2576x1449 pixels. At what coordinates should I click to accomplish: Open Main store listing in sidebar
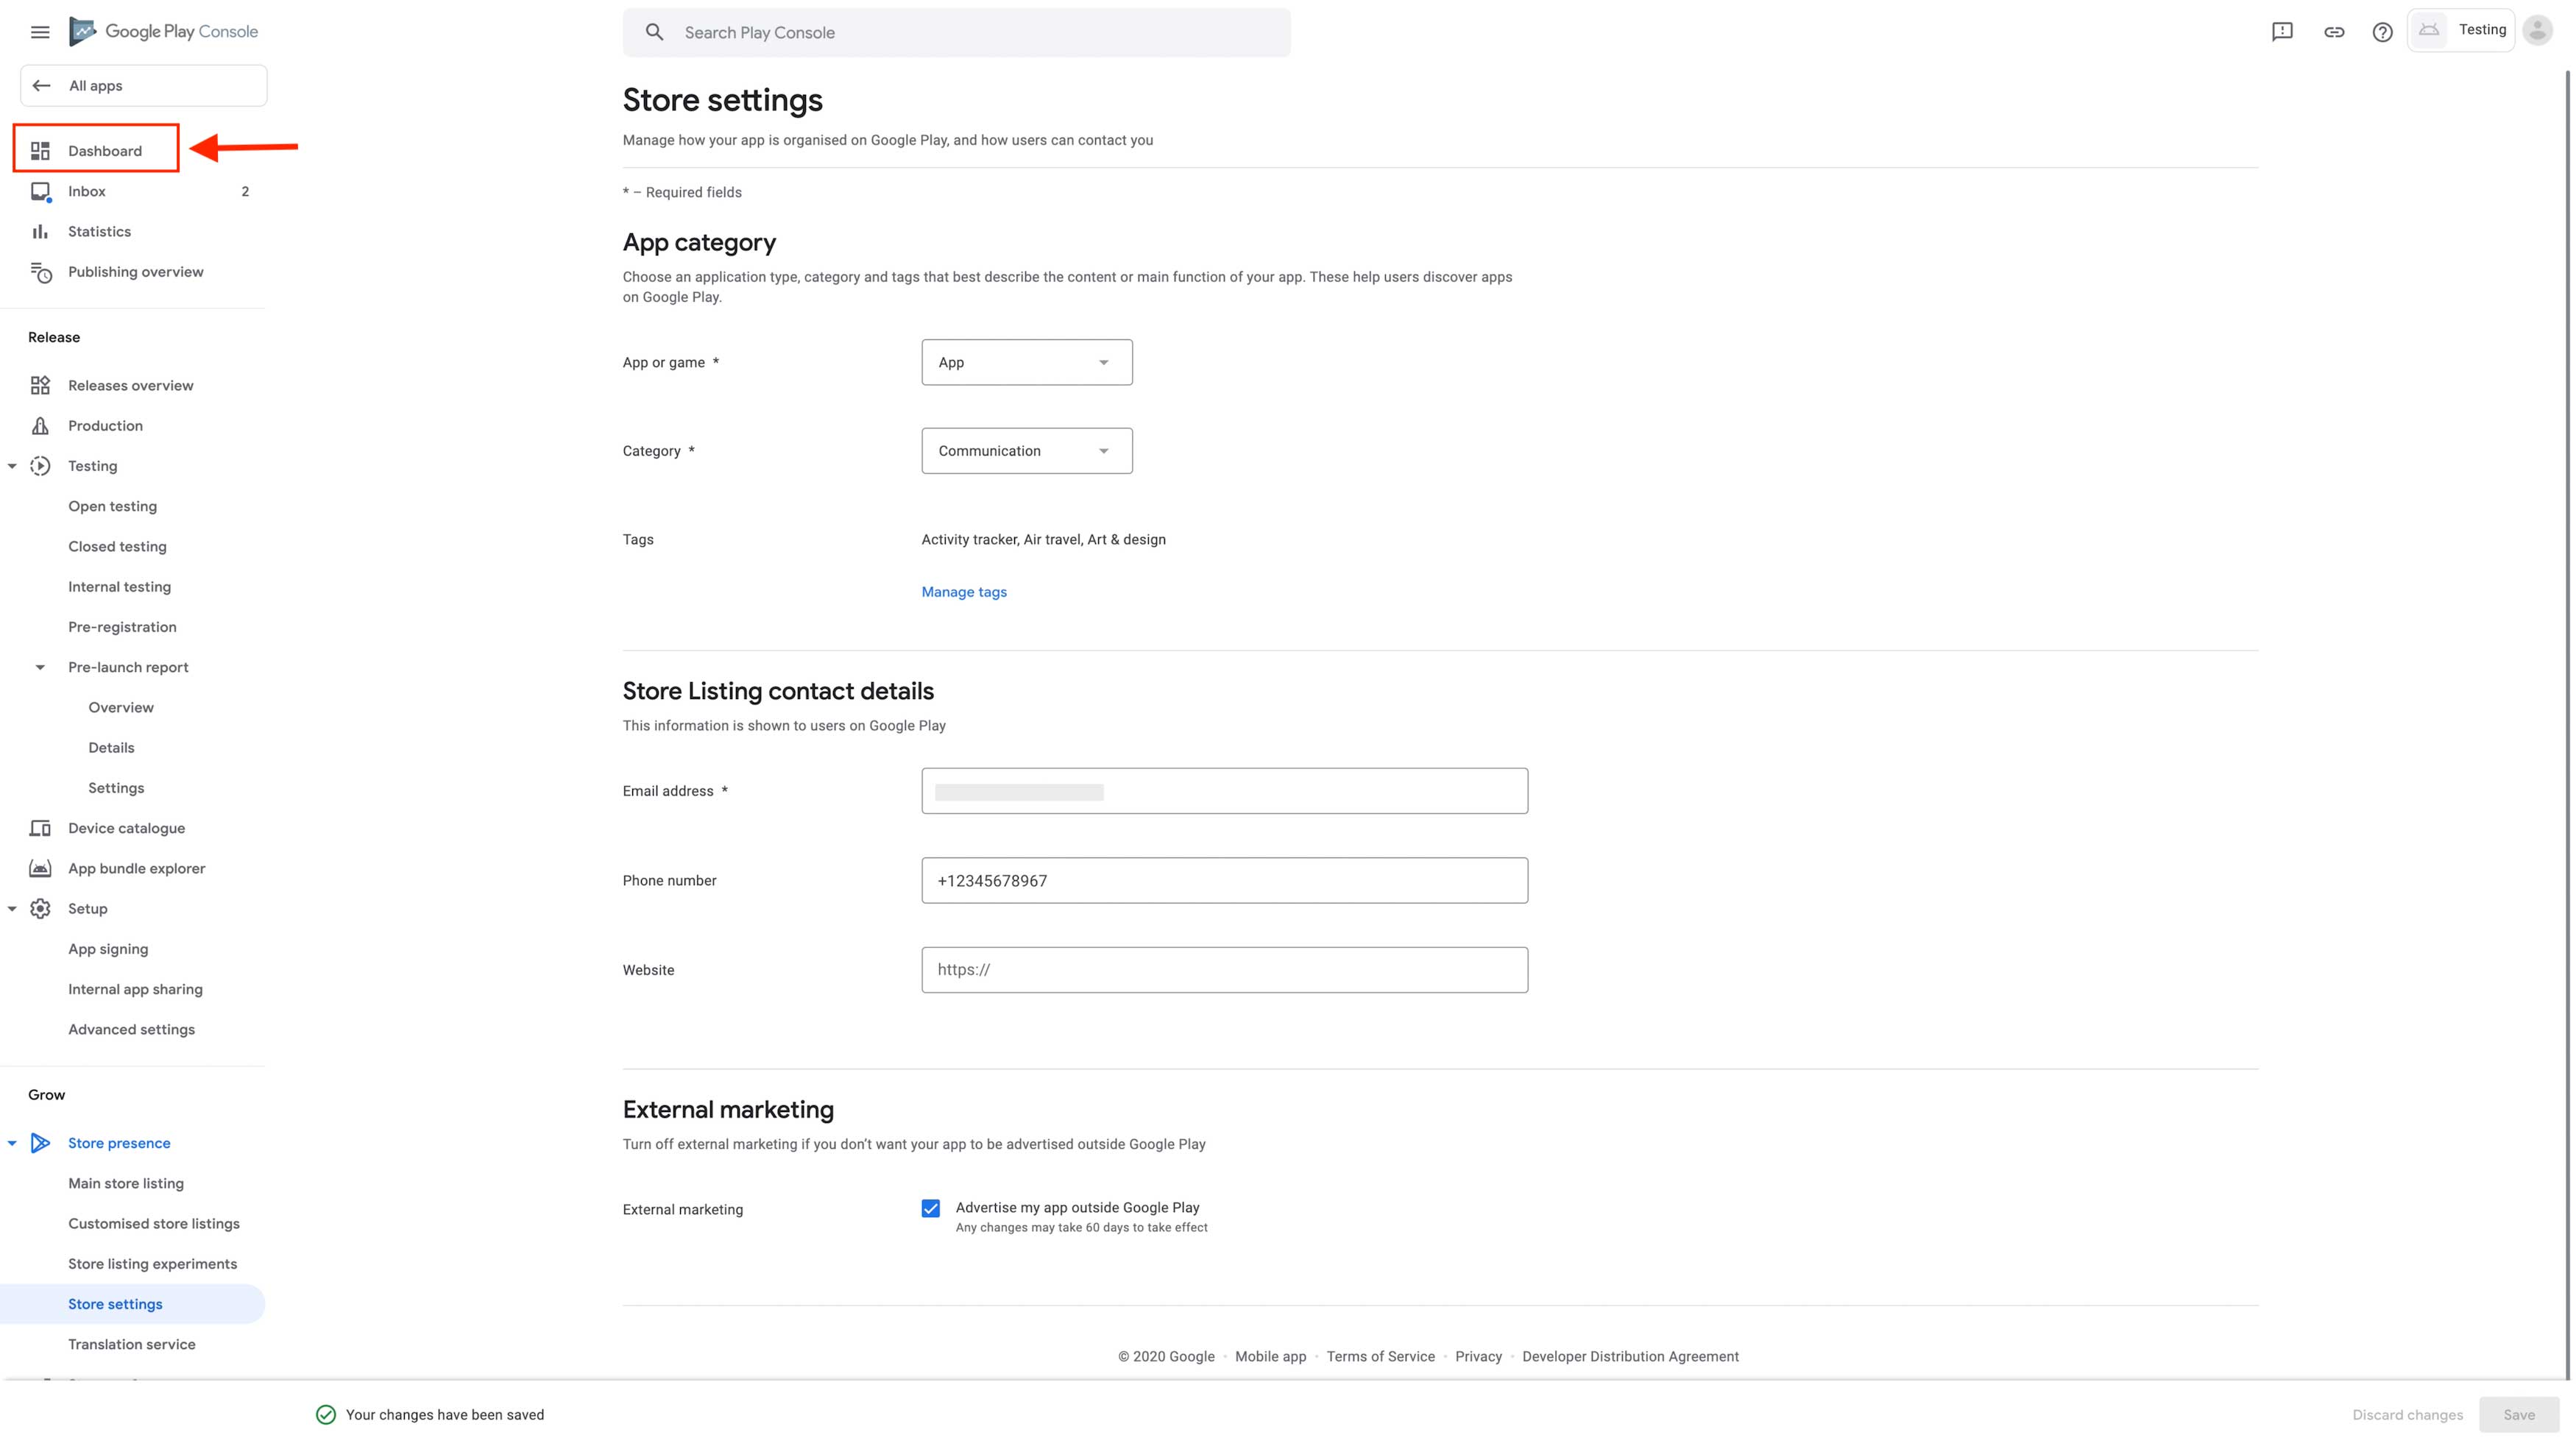click(x=126, y=1183)
